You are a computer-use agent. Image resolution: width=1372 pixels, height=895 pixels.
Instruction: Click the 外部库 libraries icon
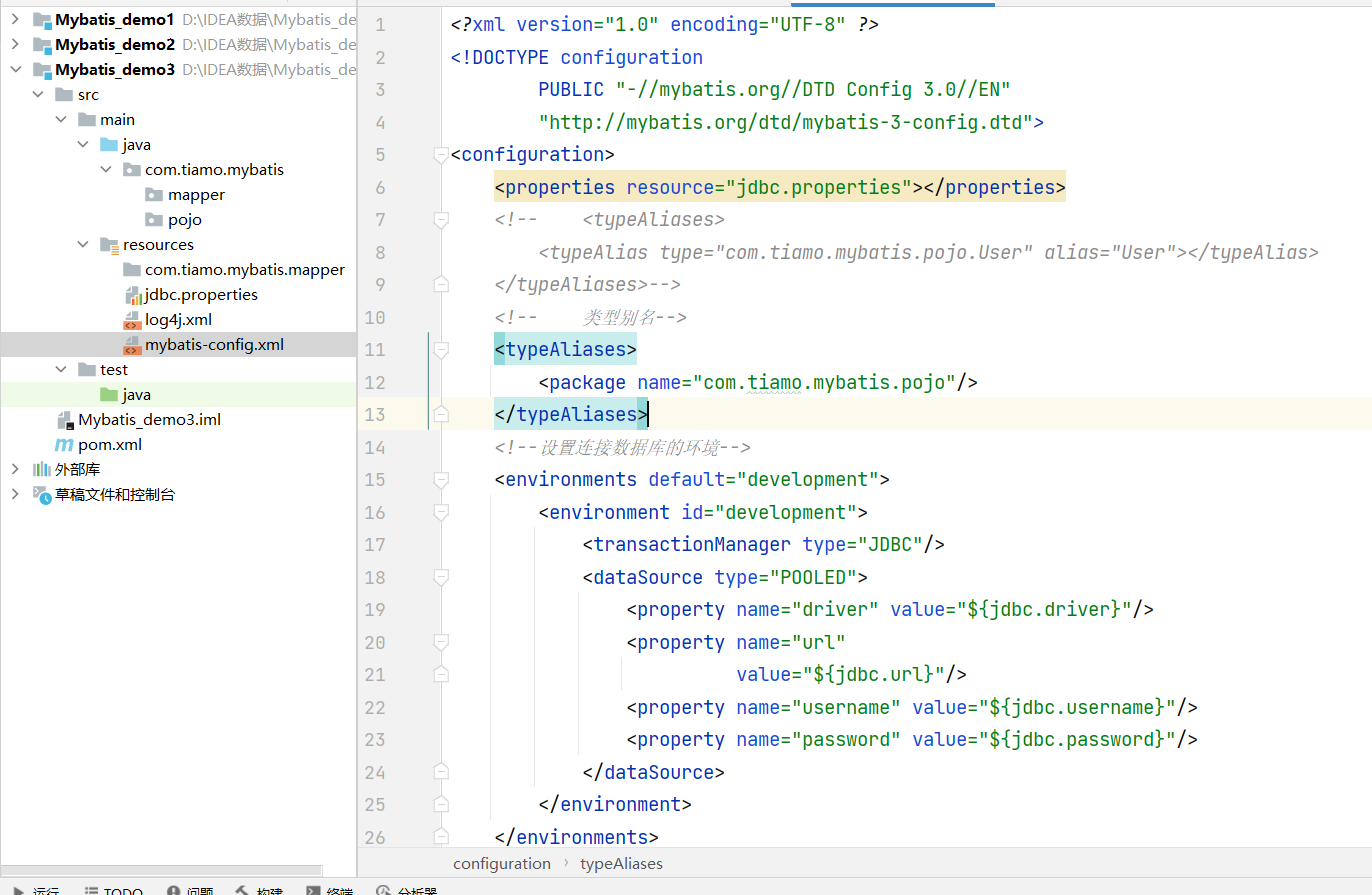[x=42, y=470]
